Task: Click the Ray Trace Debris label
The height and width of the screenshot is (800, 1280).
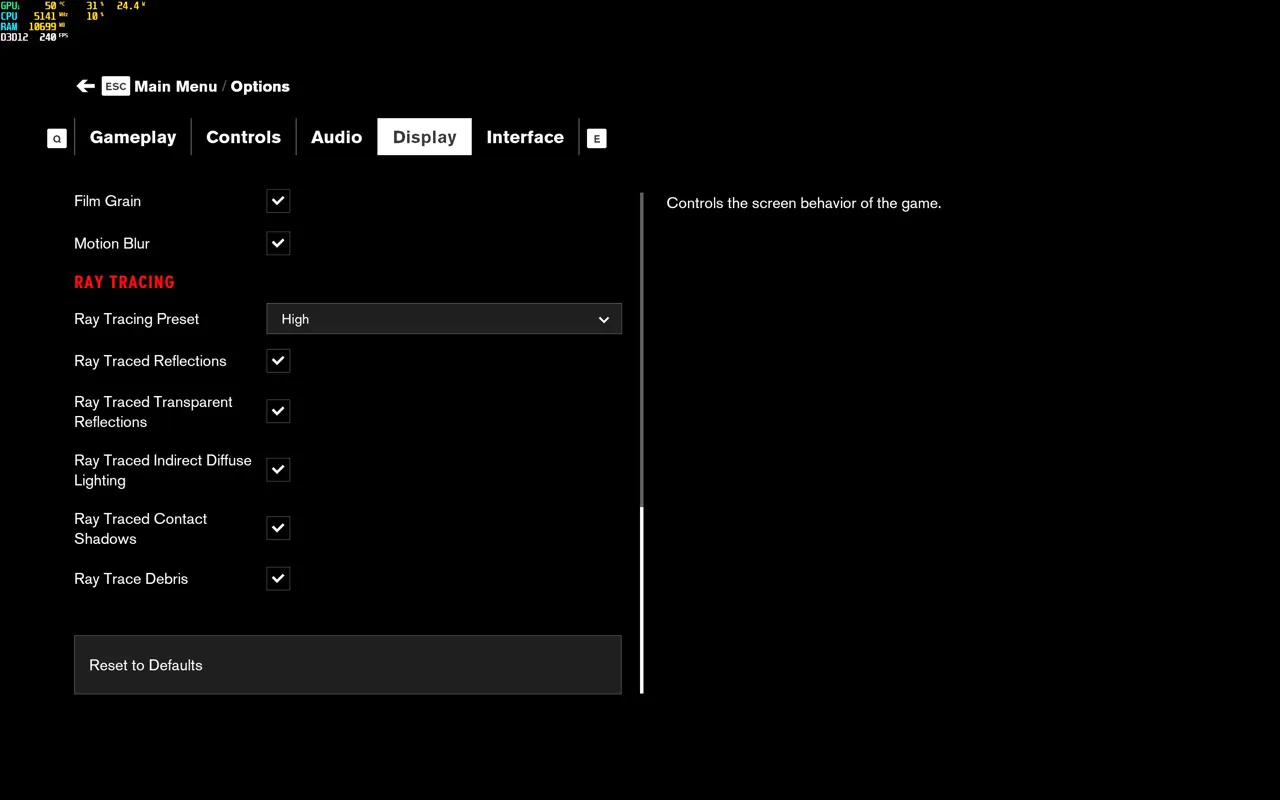Action: point(131,579)
